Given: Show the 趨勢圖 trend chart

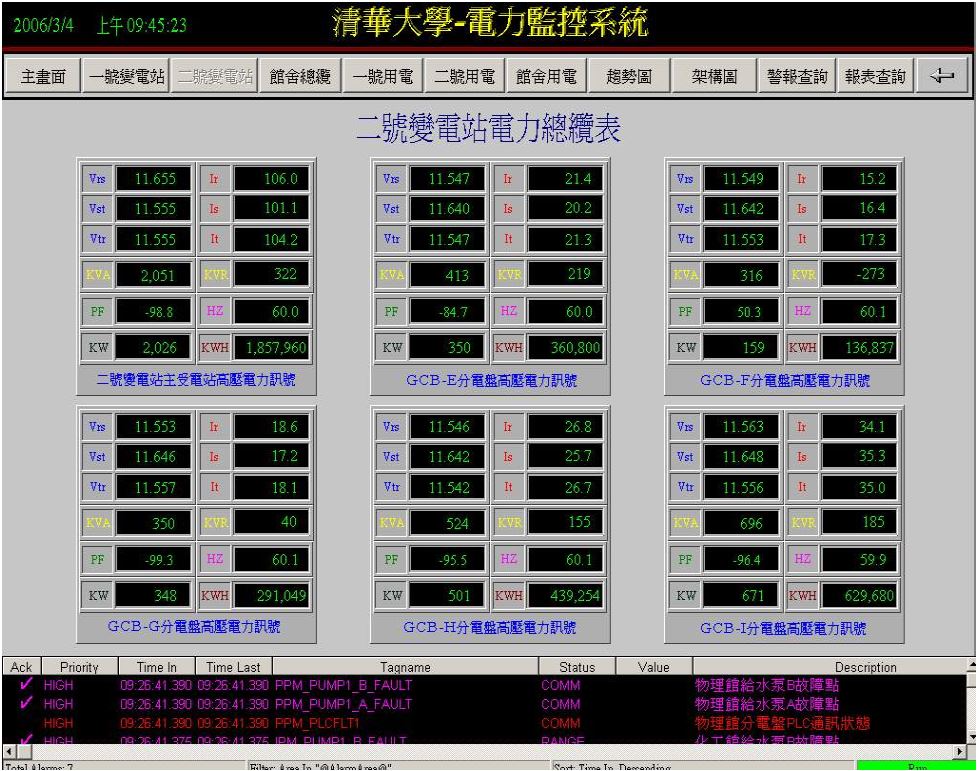Looking at the screenshot, I should point(629,76).
